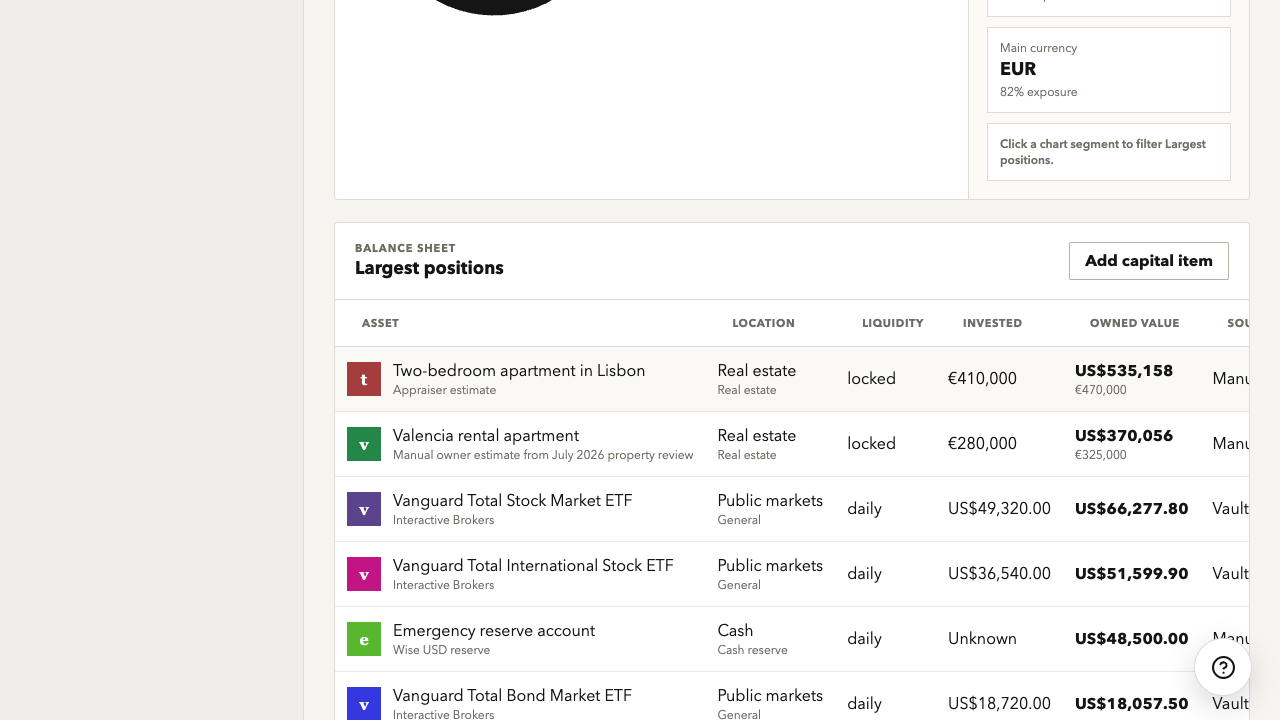
Task: Click the dark chart segment at top
Action: (494, 6)
